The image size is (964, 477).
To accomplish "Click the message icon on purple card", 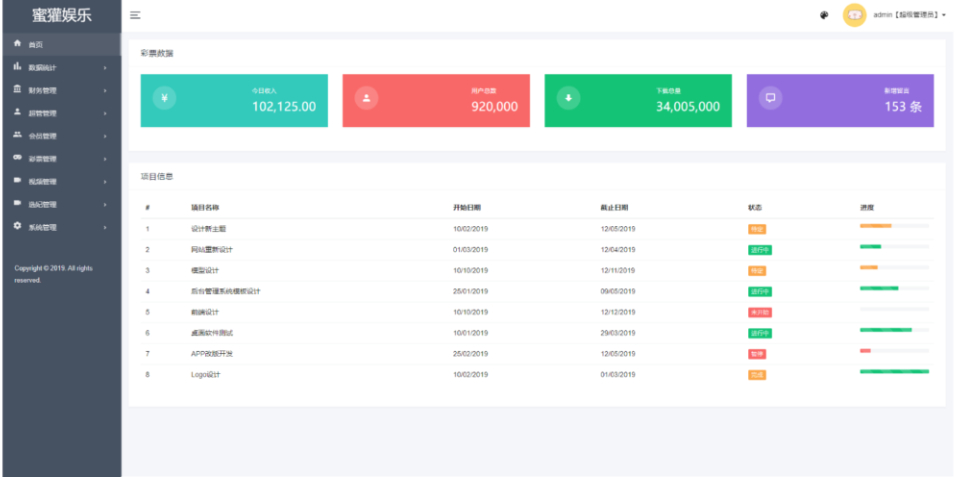I will (770, 98).
